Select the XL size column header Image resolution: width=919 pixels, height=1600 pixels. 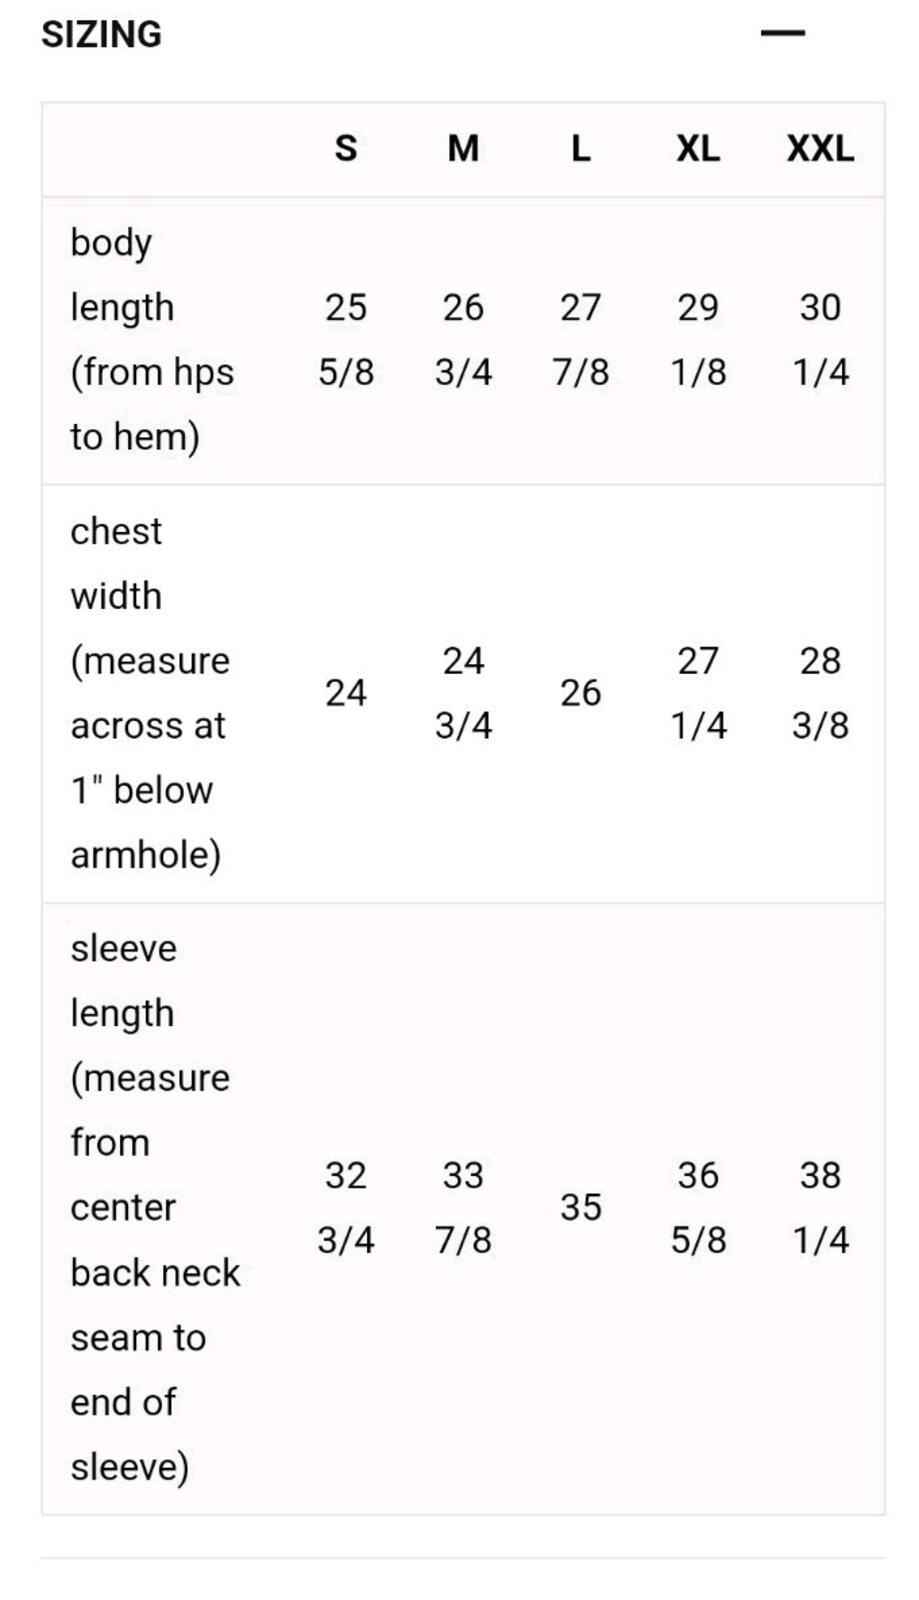[x=698, y=149]
